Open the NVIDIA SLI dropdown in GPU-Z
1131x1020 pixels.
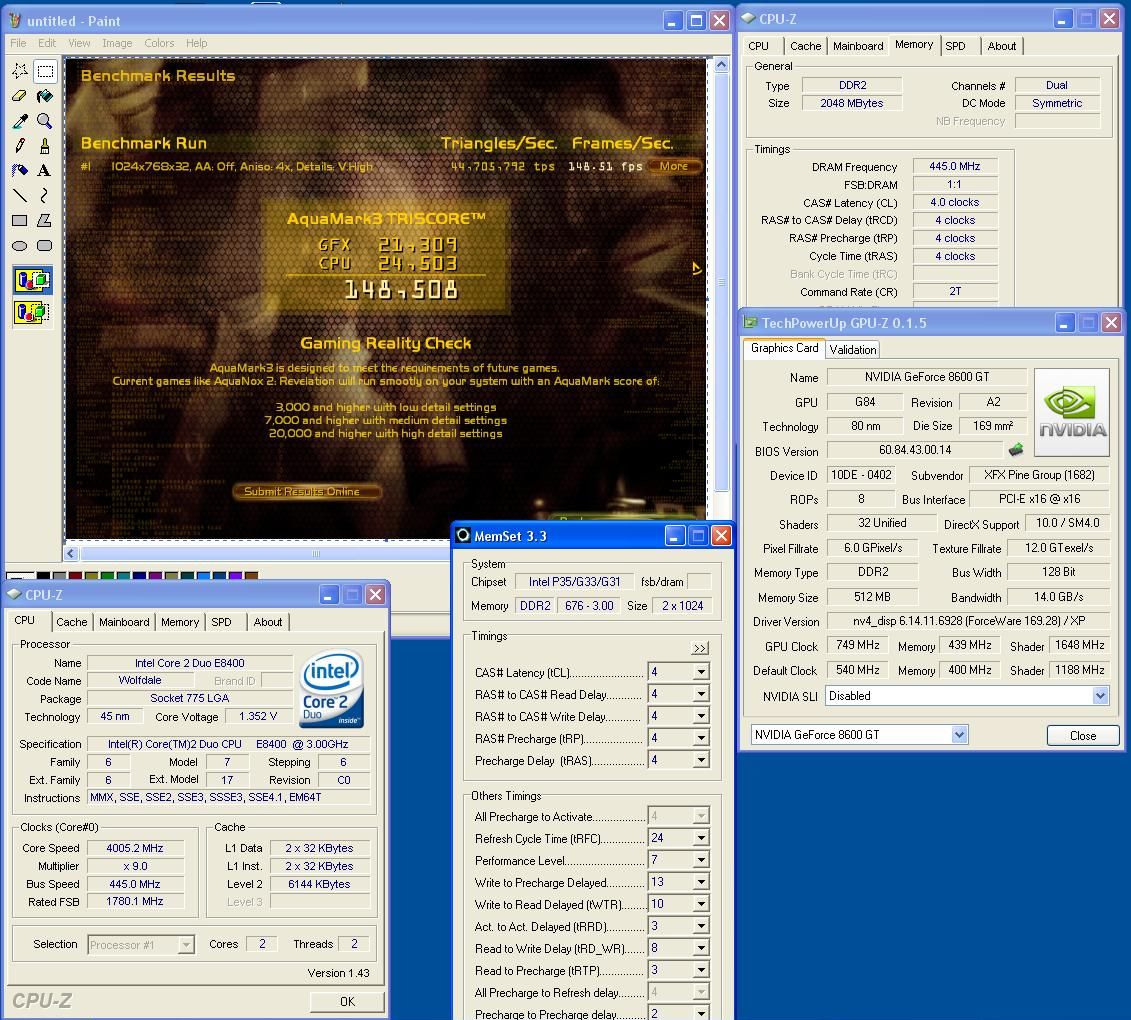coord(1099,696)
